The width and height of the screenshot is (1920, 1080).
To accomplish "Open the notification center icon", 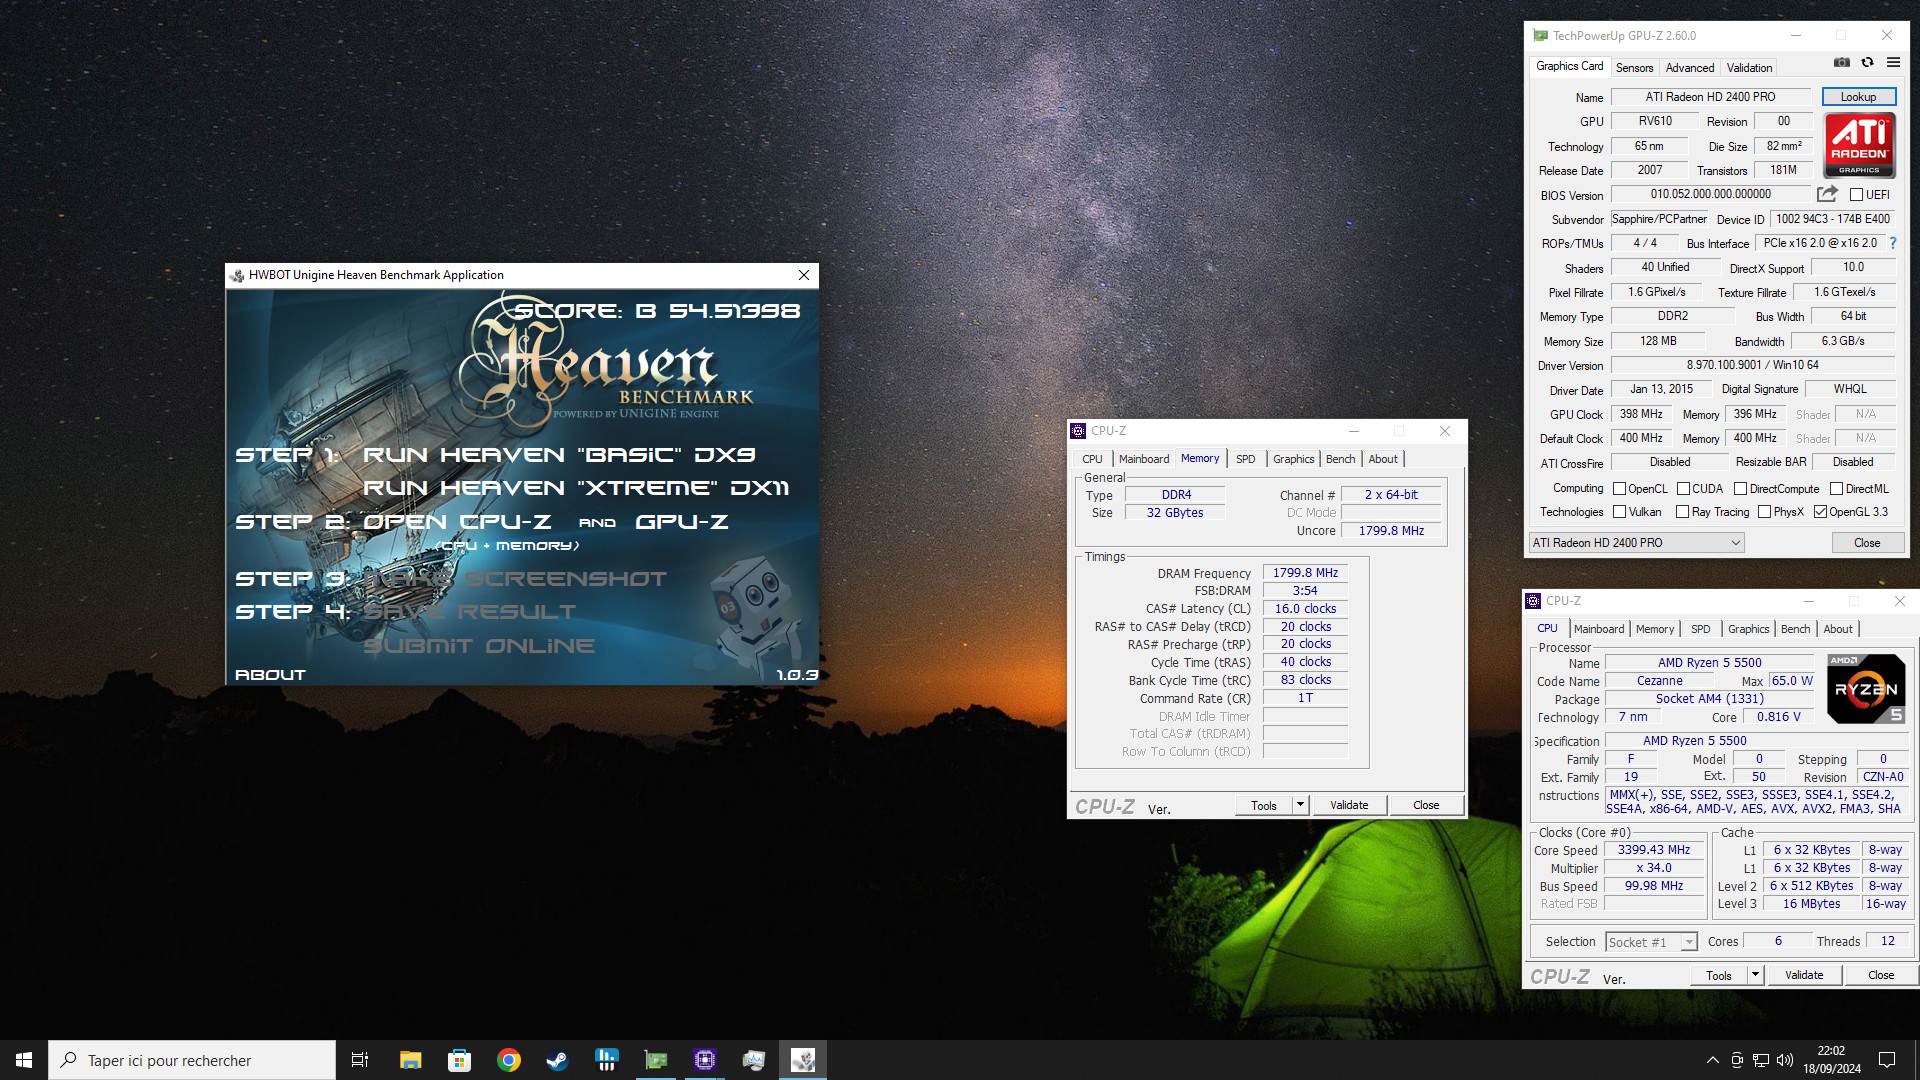I will (x=1887, y=1060).
